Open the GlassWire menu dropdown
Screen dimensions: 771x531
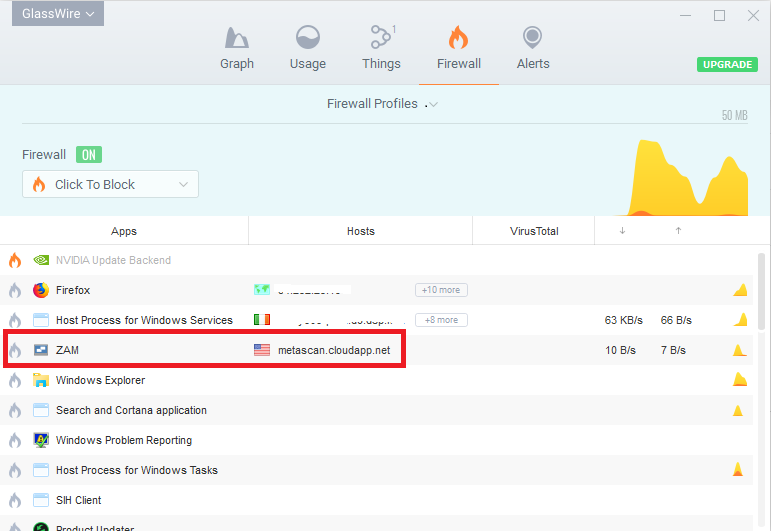tap(58, 13)
